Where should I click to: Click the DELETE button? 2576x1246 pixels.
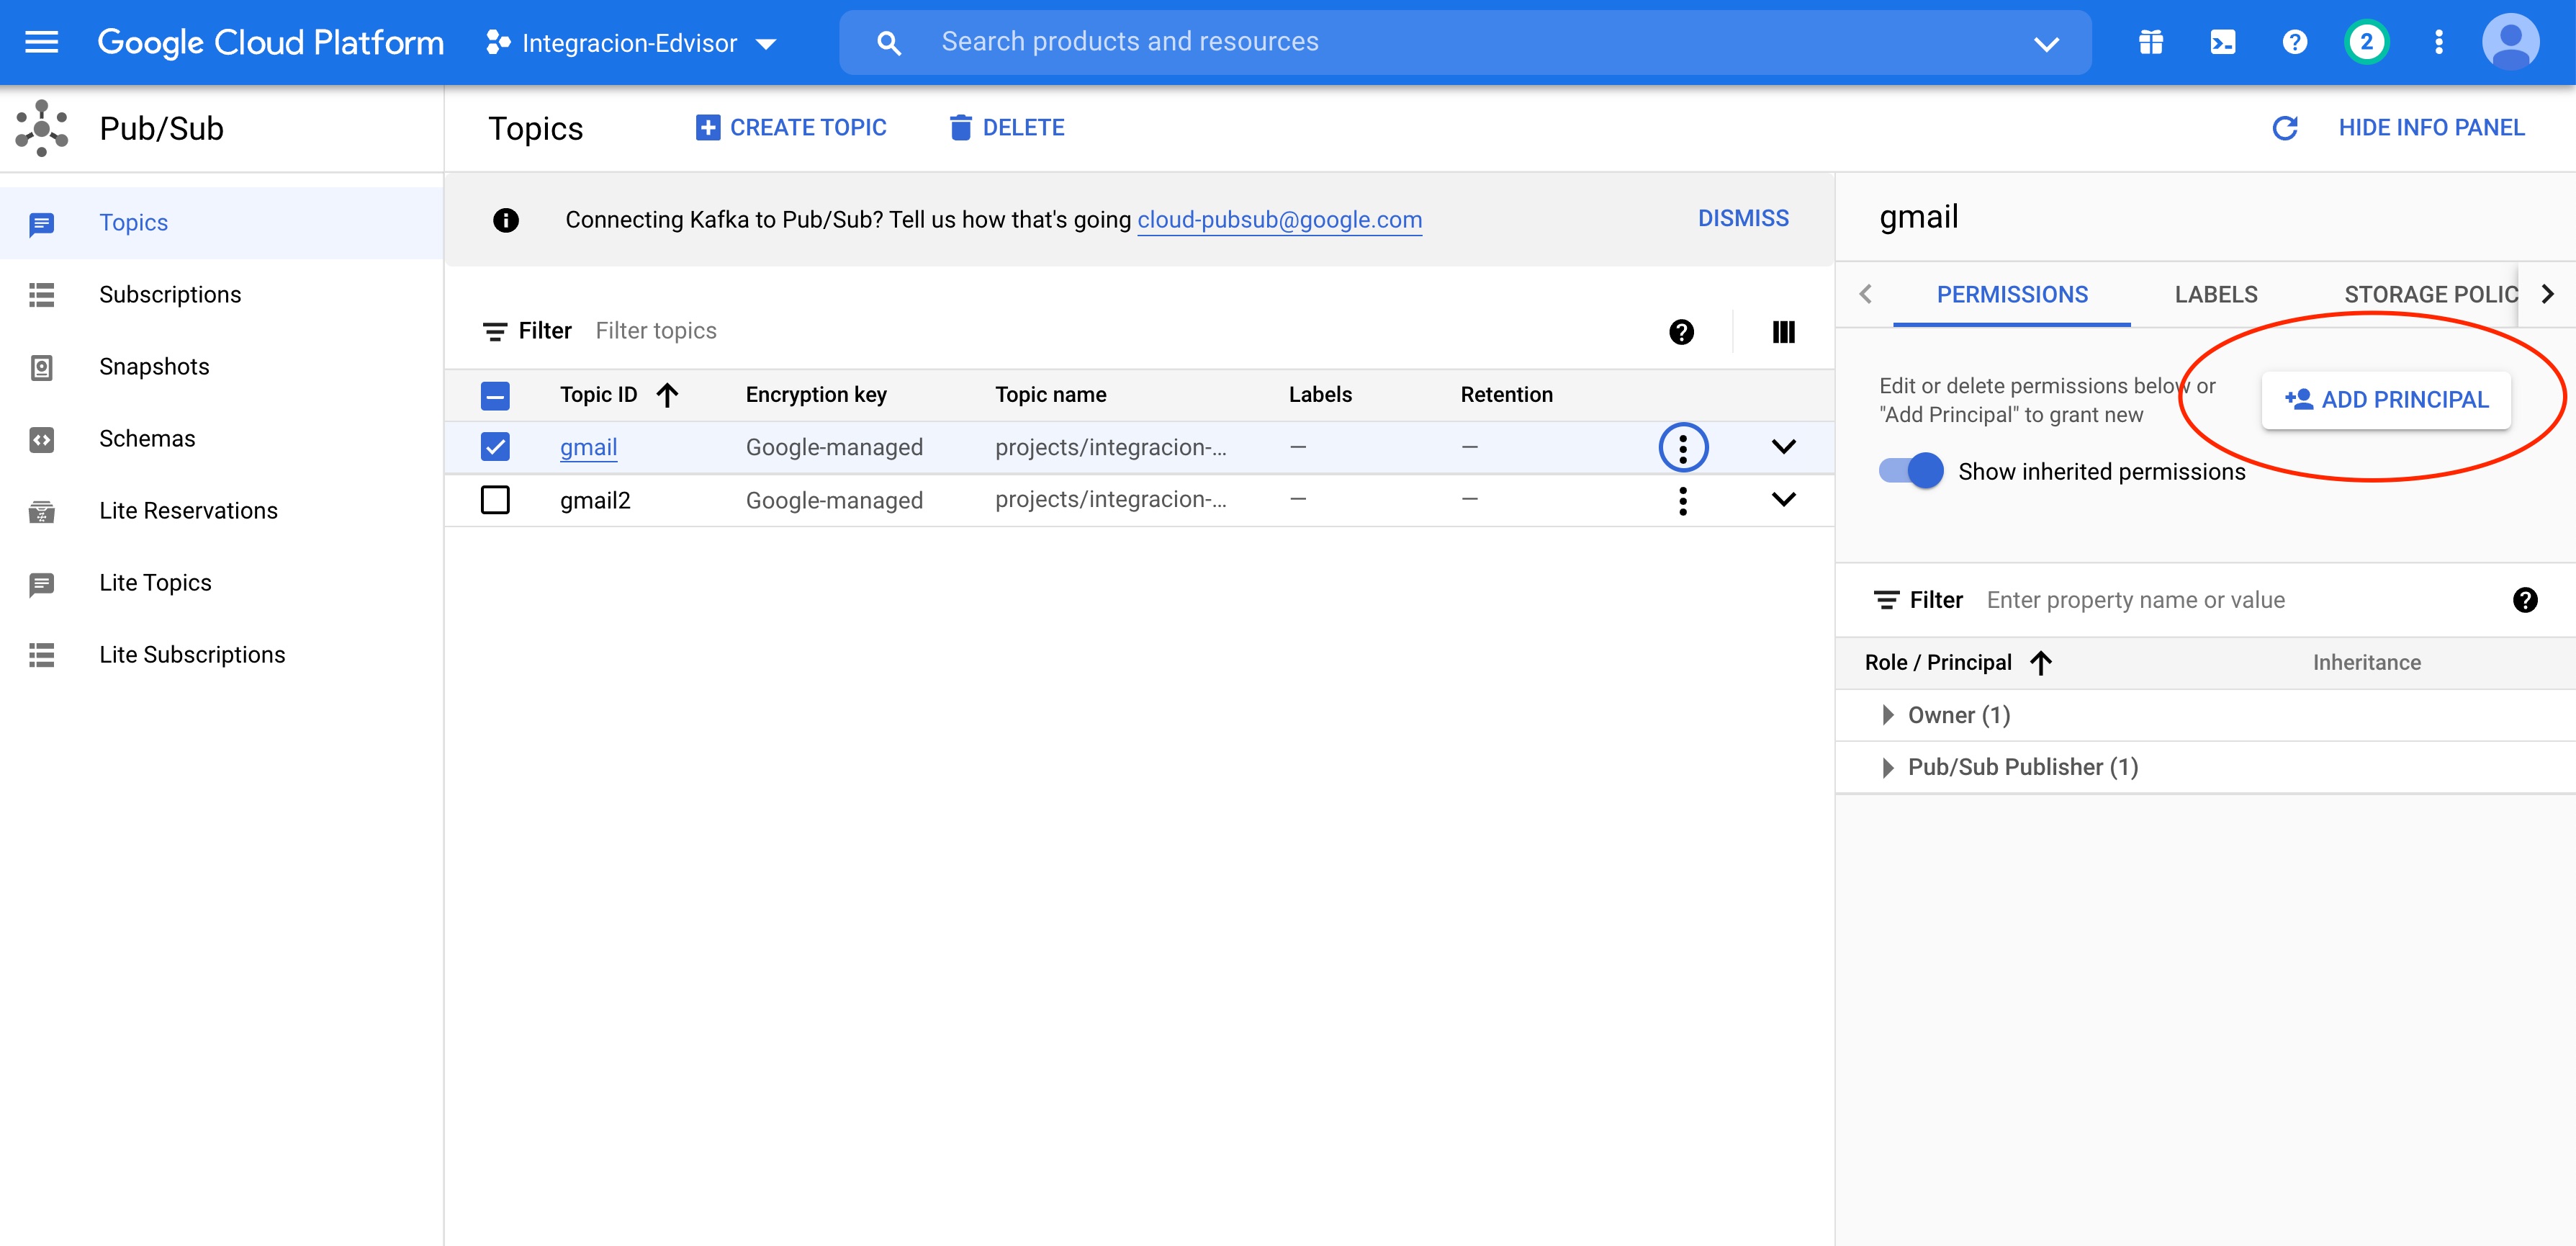pyautogui.click(x=1006, y=128)
